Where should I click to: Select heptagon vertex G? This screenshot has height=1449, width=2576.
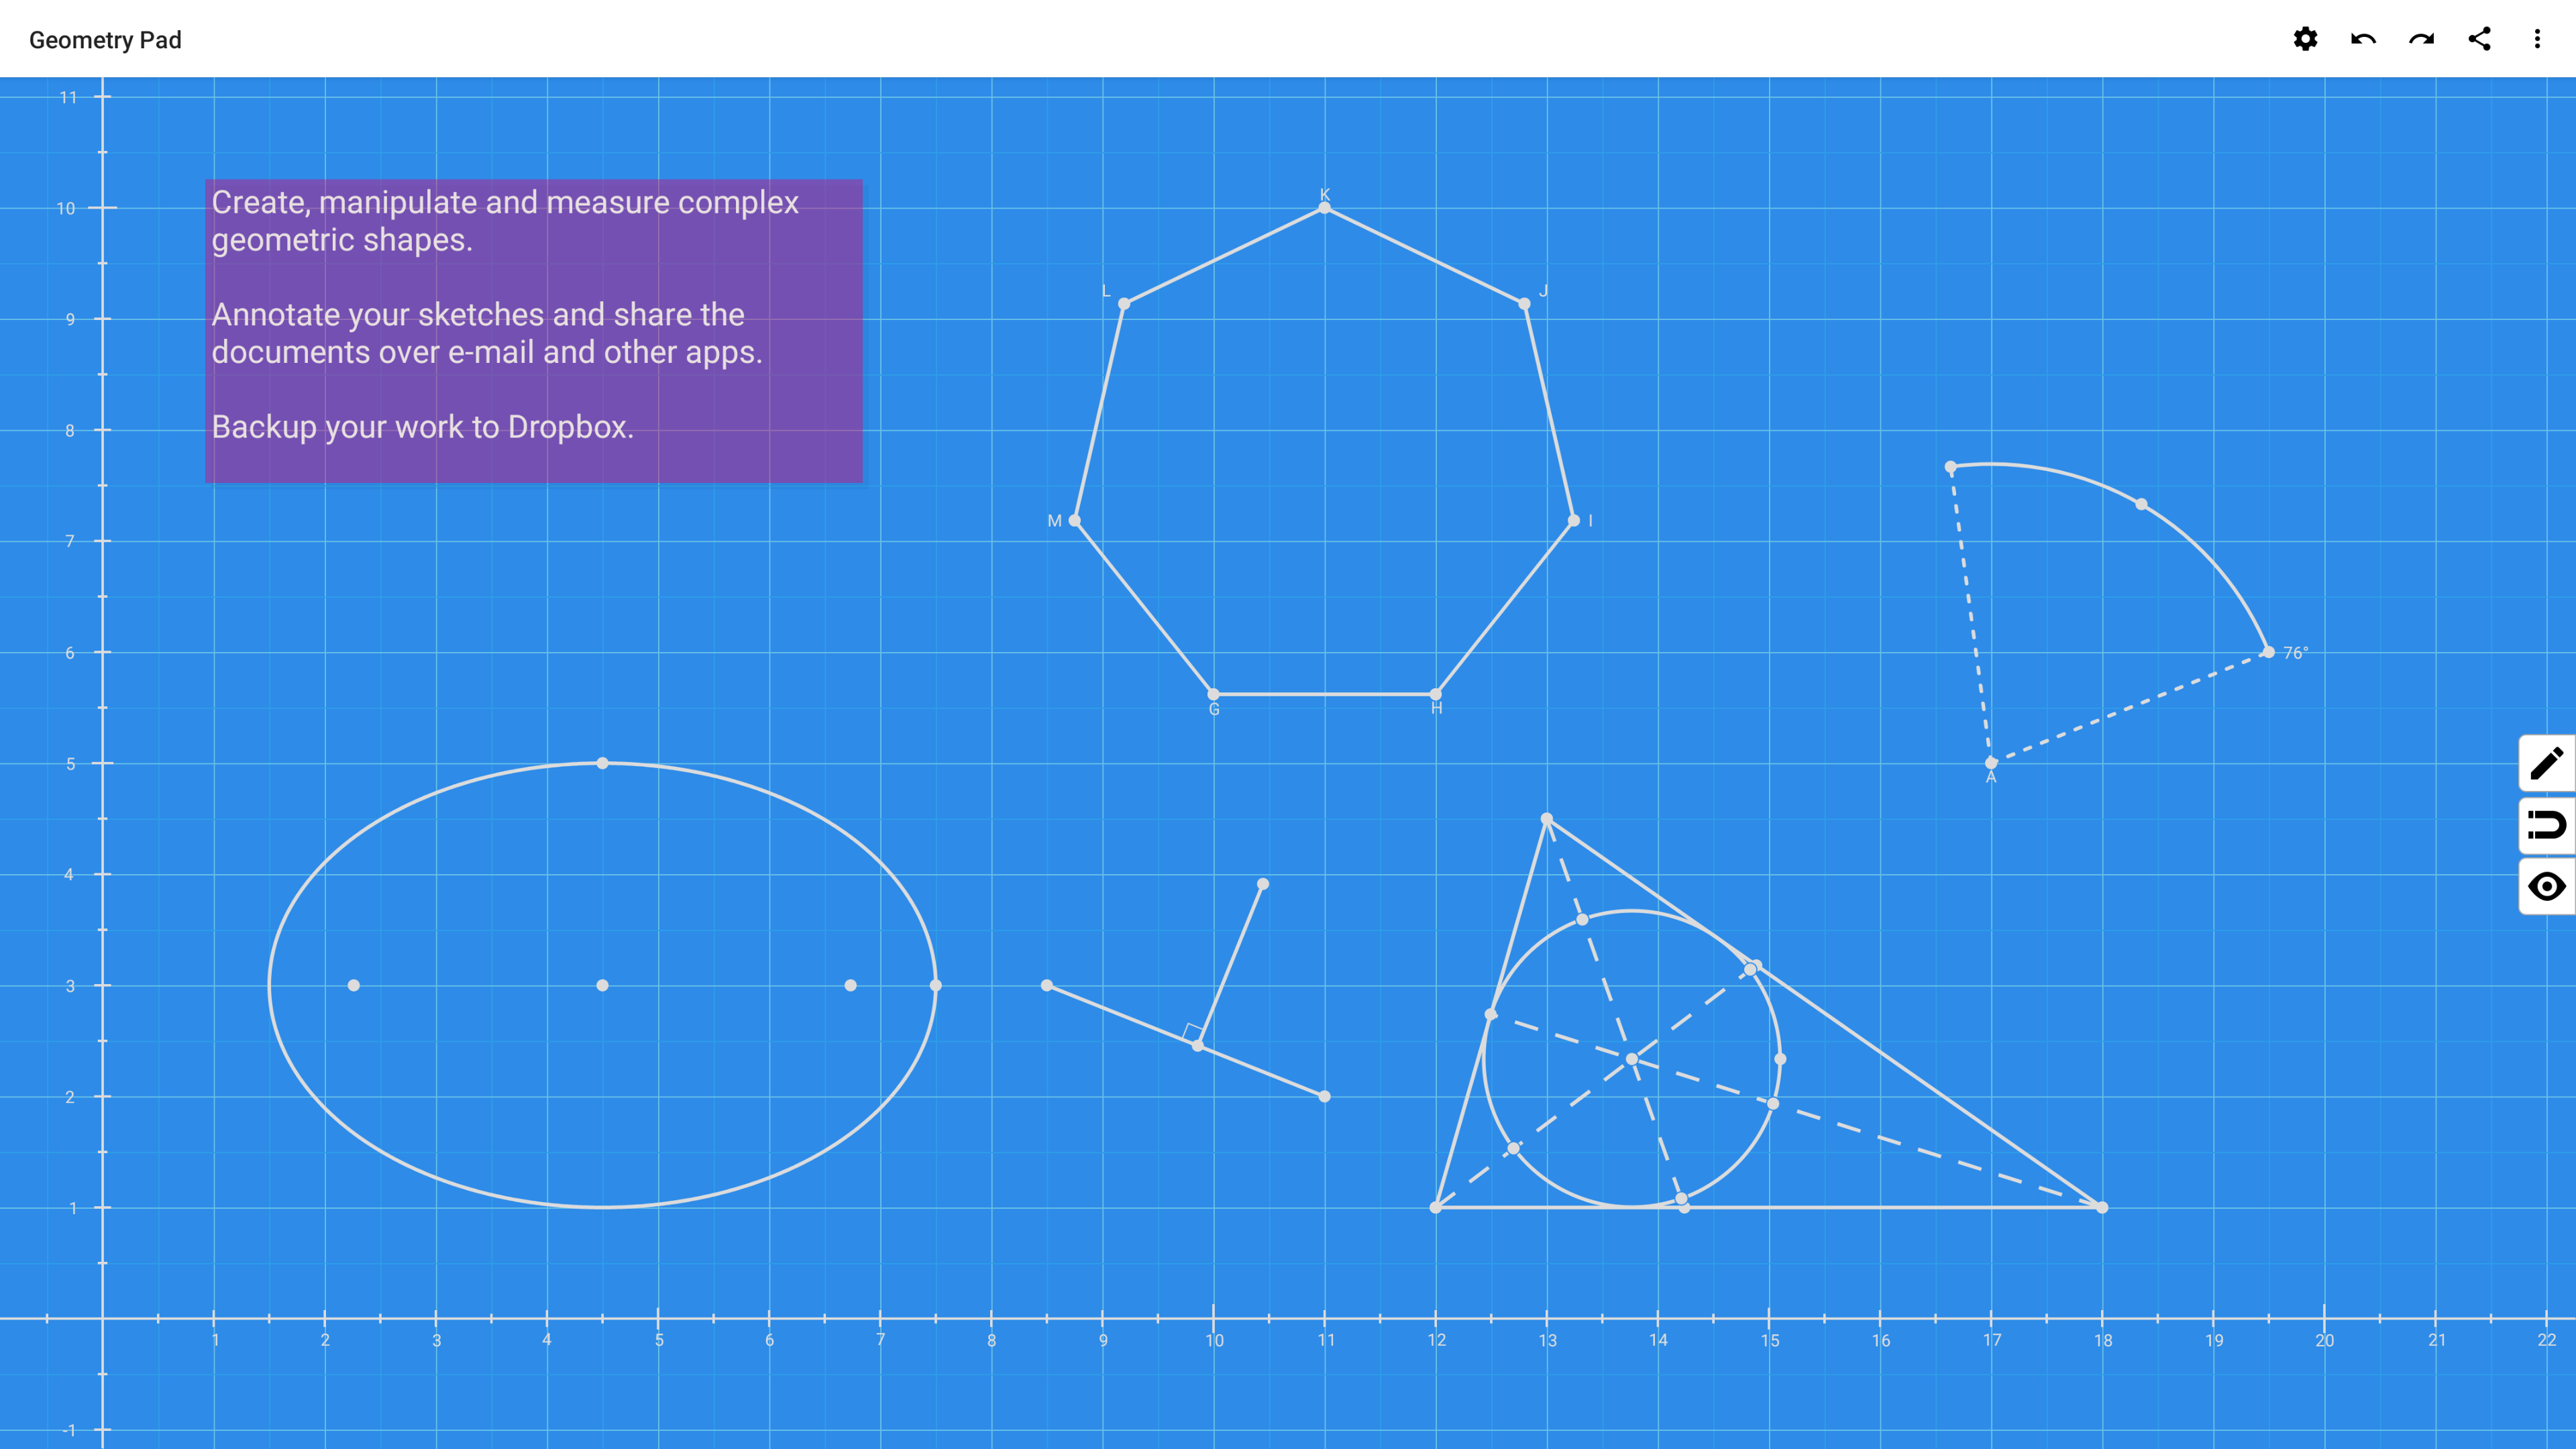coord(1213,694)
